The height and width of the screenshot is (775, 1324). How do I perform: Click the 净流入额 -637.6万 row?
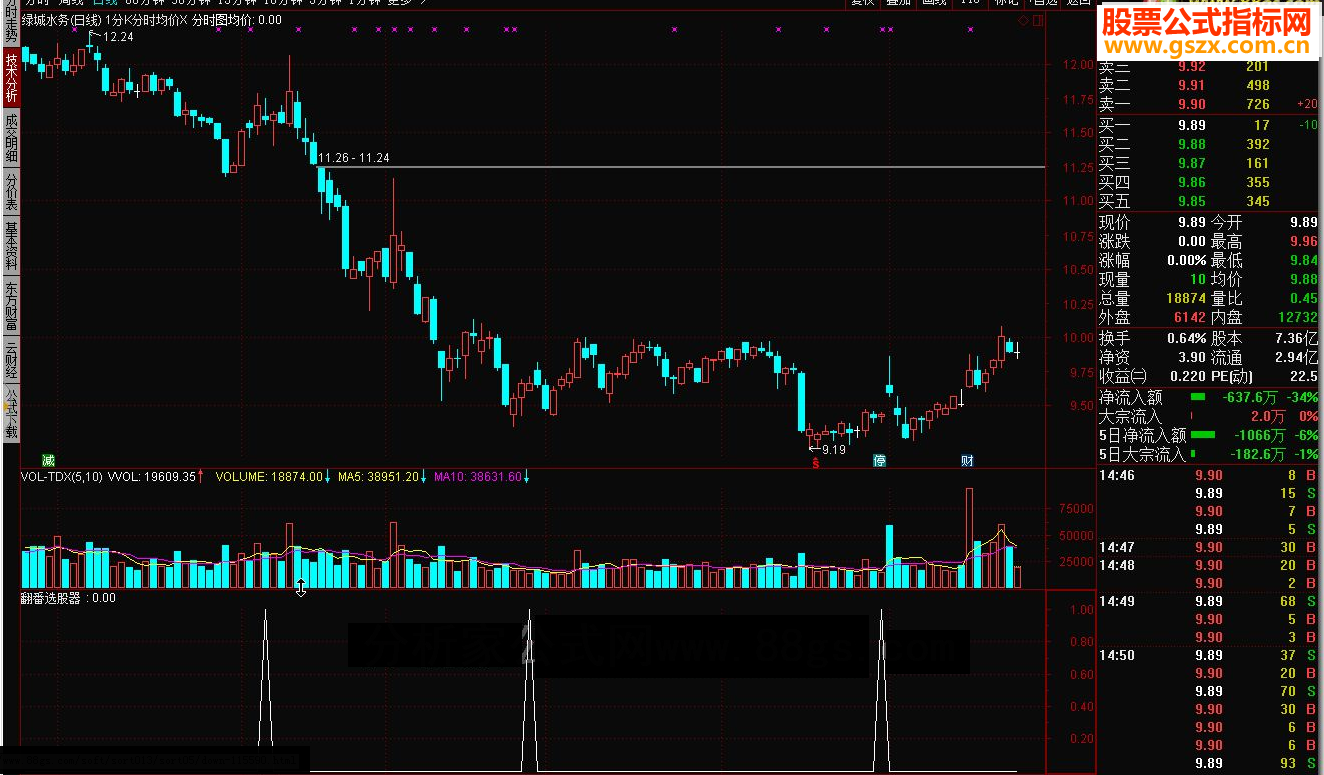coord(1209,397)
